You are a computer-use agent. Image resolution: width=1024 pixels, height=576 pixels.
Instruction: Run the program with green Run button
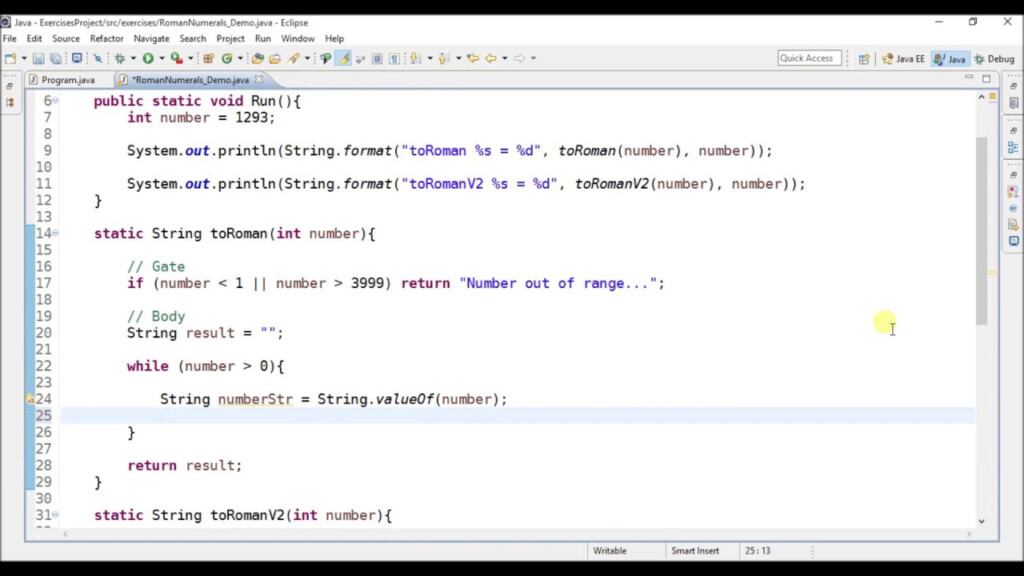(x=148, y=59)
